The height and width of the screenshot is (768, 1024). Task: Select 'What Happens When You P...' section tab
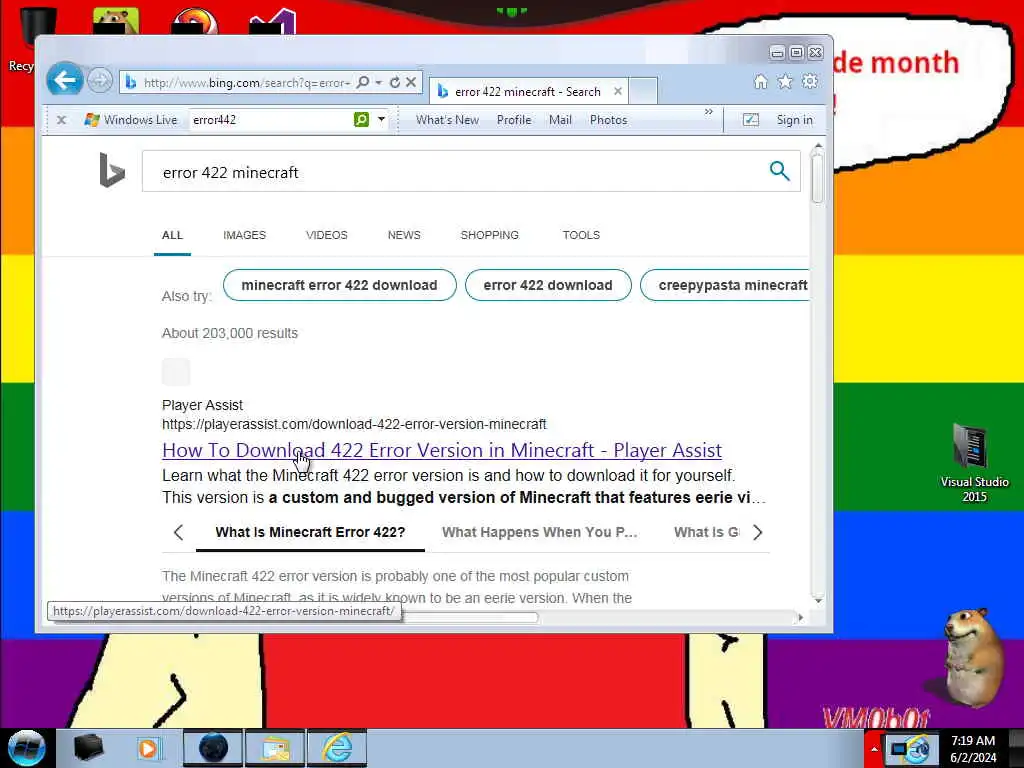pyautogui.click(x=539, y=532)
